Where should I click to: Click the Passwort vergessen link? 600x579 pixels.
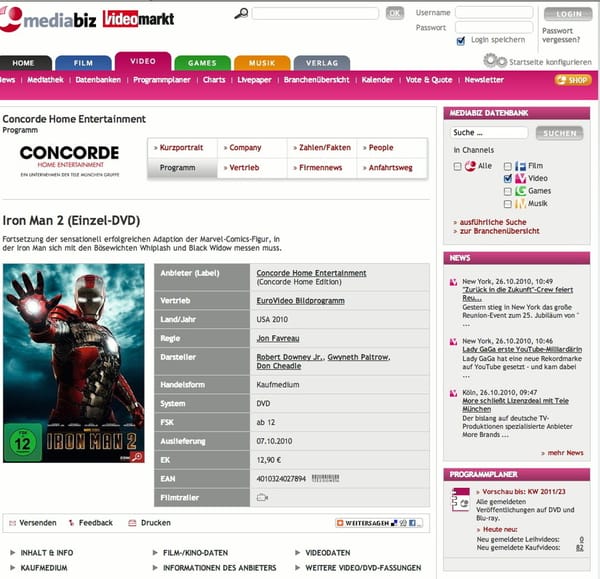(561, 35)
